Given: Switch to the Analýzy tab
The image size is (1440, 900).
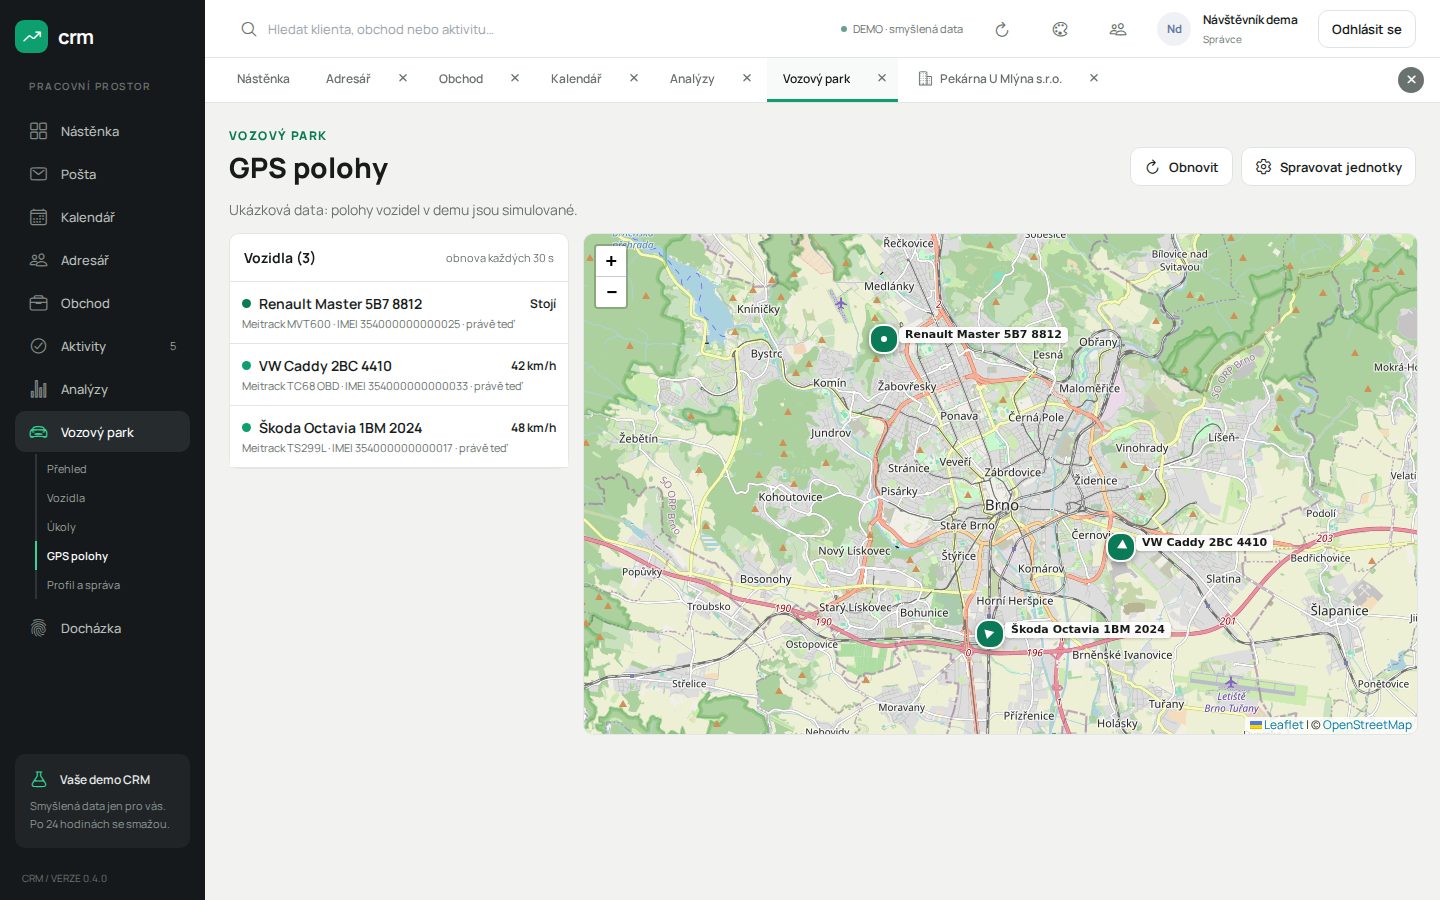Looking at the screenshot, I should 692,79.
